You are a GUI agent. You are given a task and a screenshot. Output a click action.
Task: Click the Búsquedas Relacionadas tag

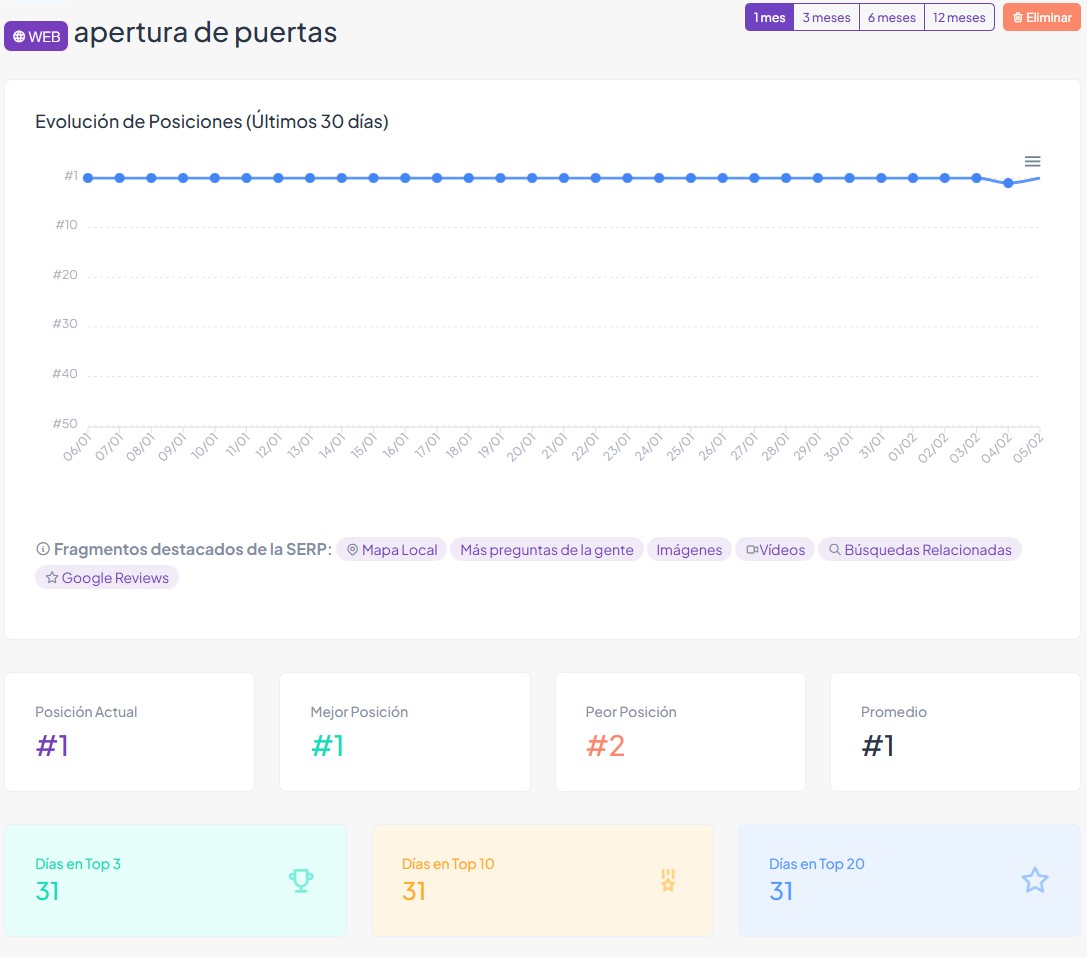coord(919,550)
